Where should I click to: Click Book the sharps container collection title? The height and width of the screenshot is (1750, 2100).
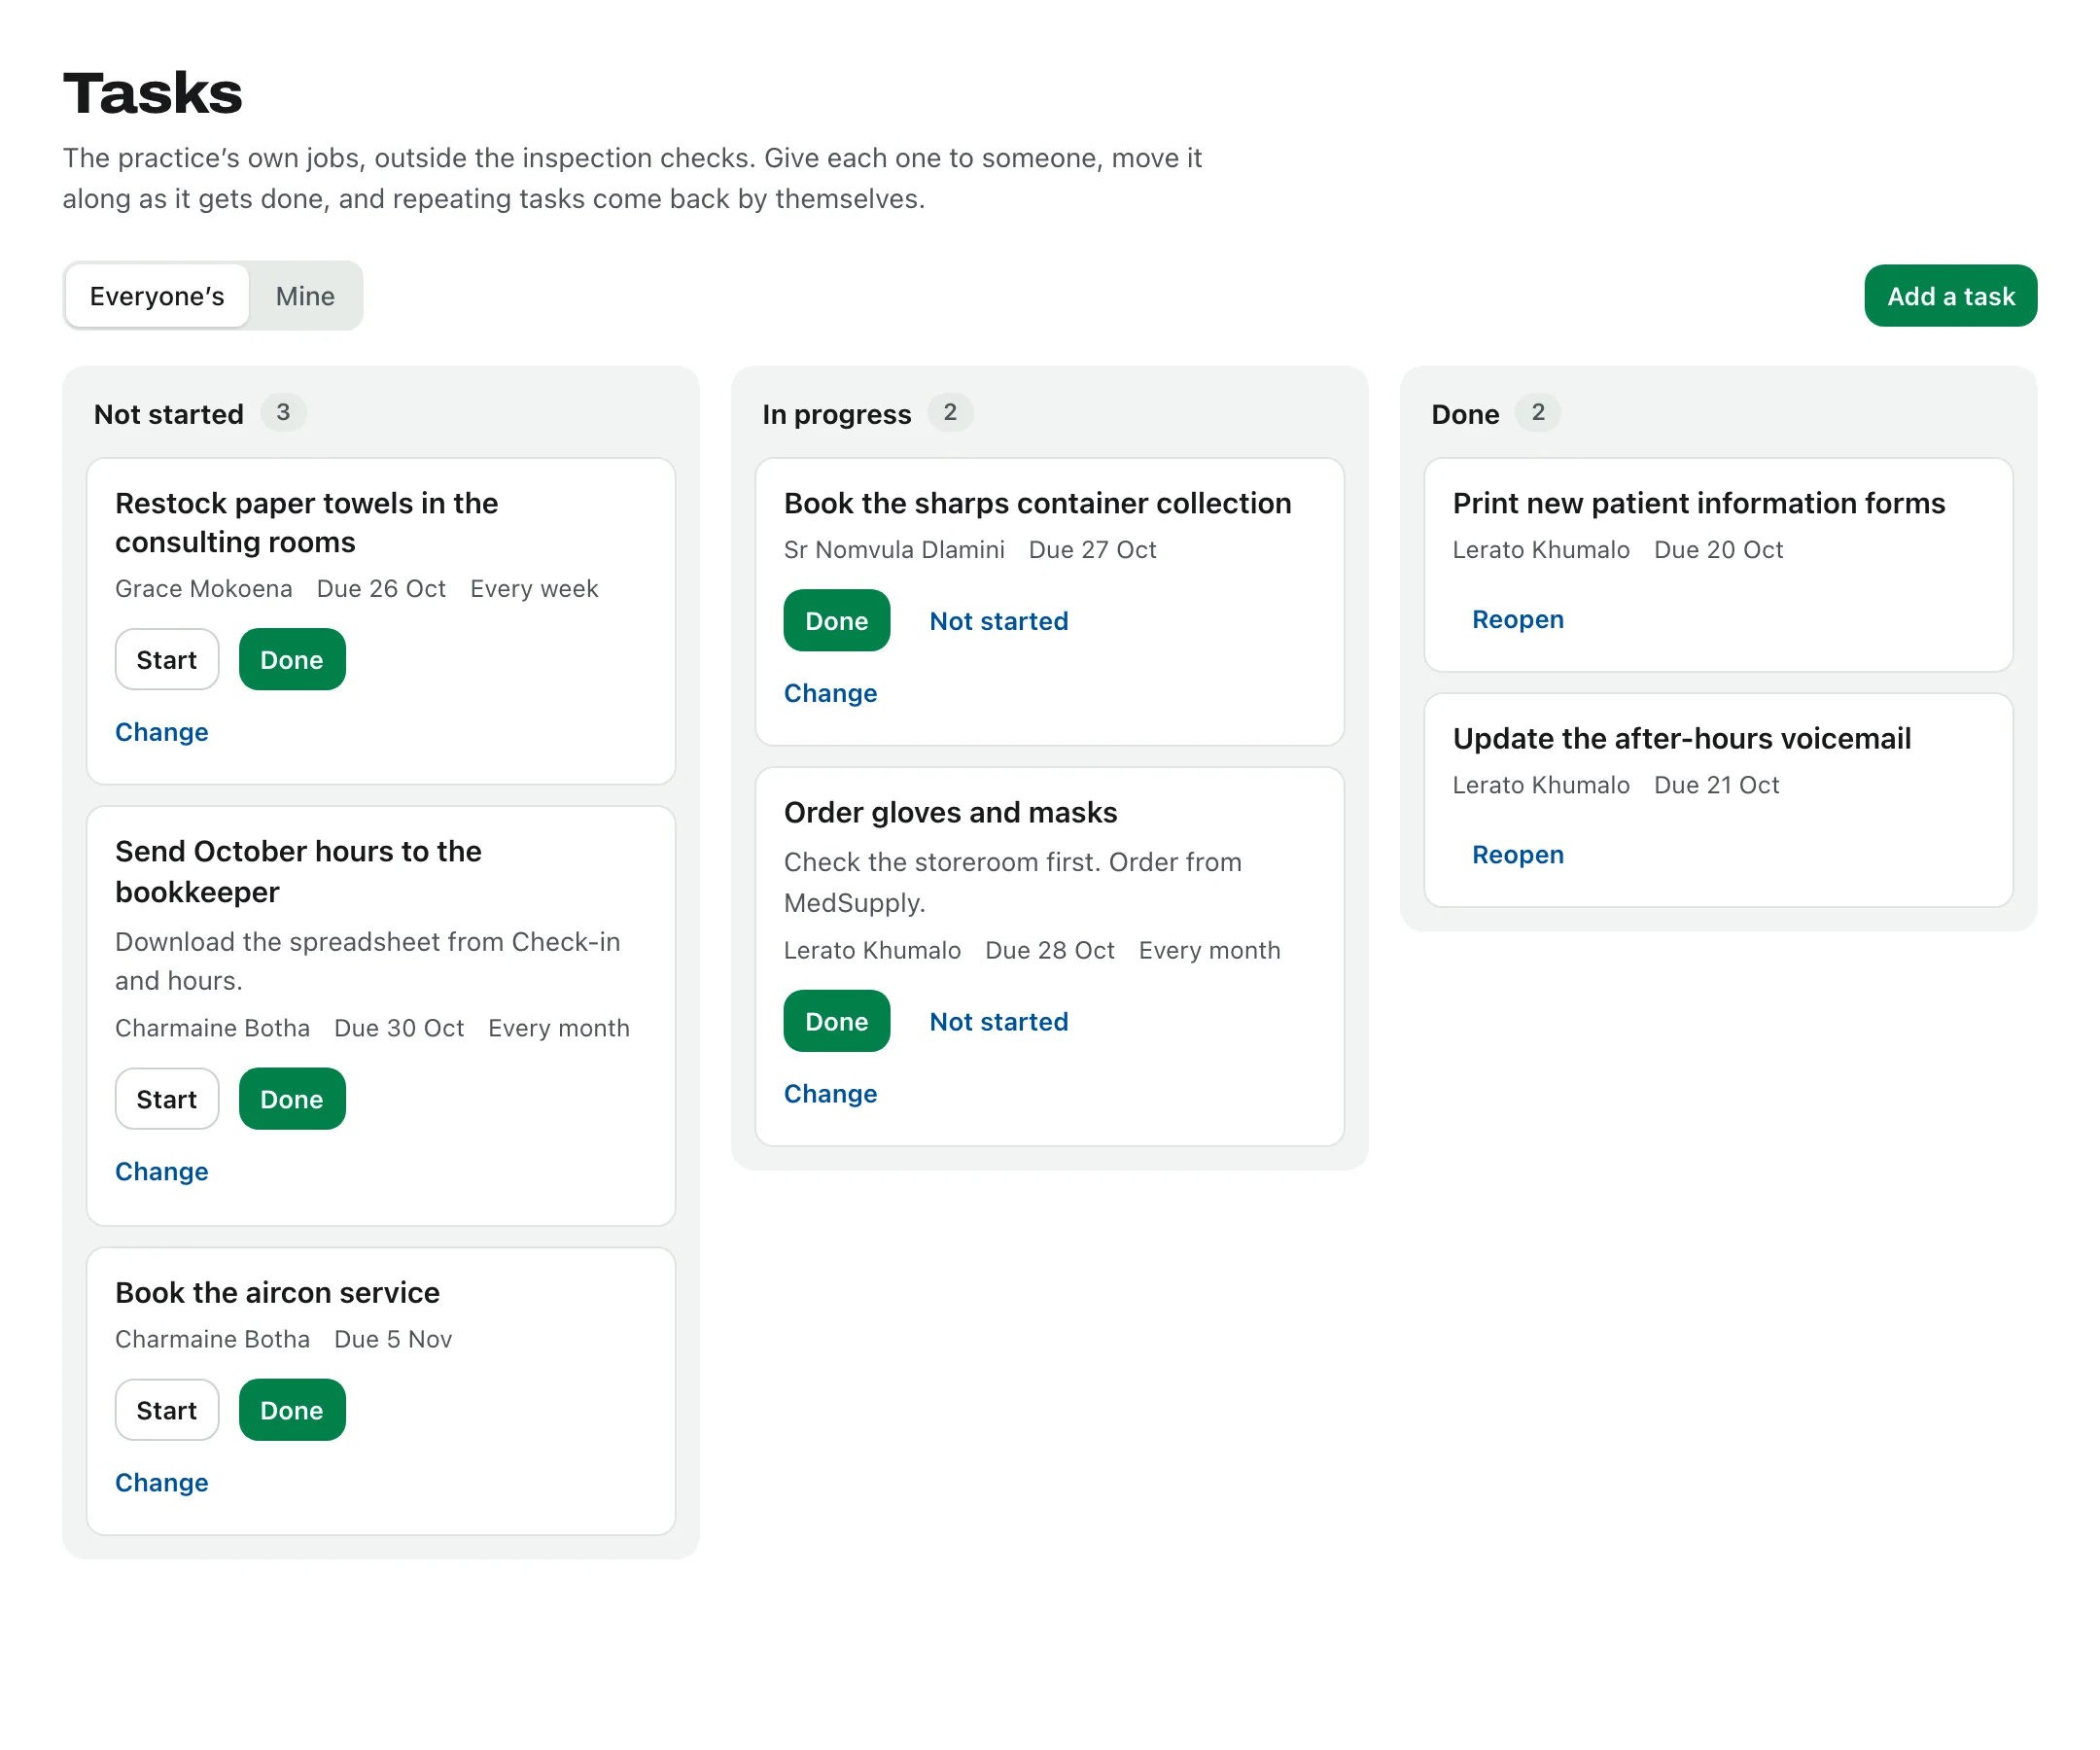coord(1037,503)
